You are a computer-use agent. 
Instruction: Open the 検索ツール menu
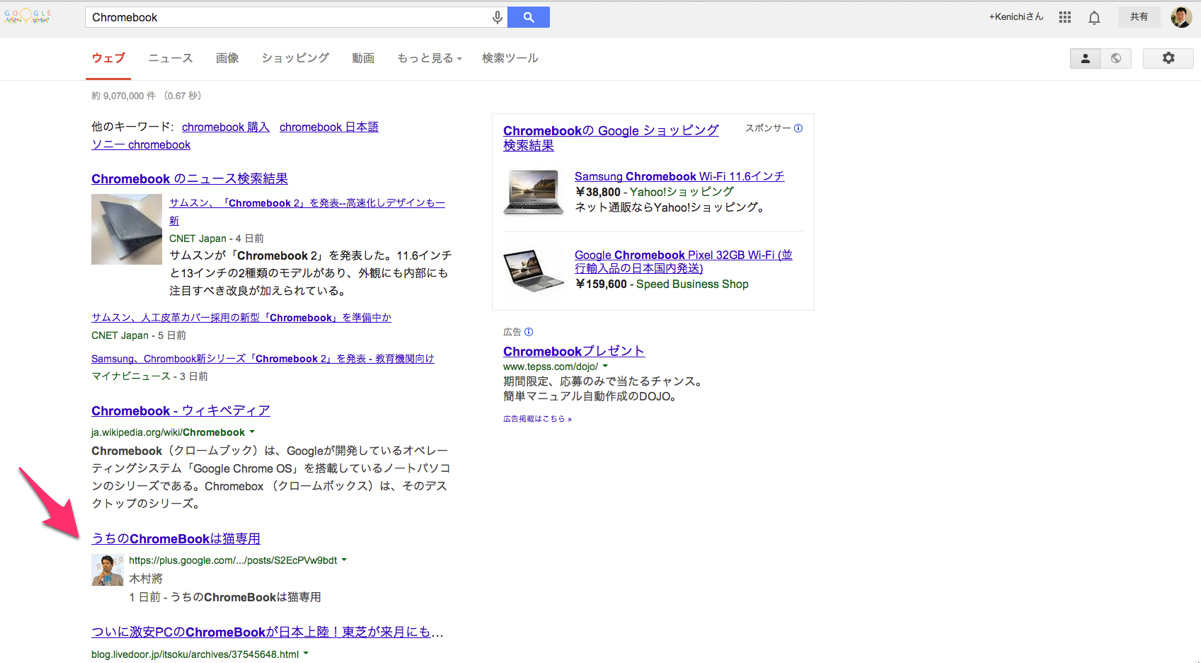click(x=510, y=58)
